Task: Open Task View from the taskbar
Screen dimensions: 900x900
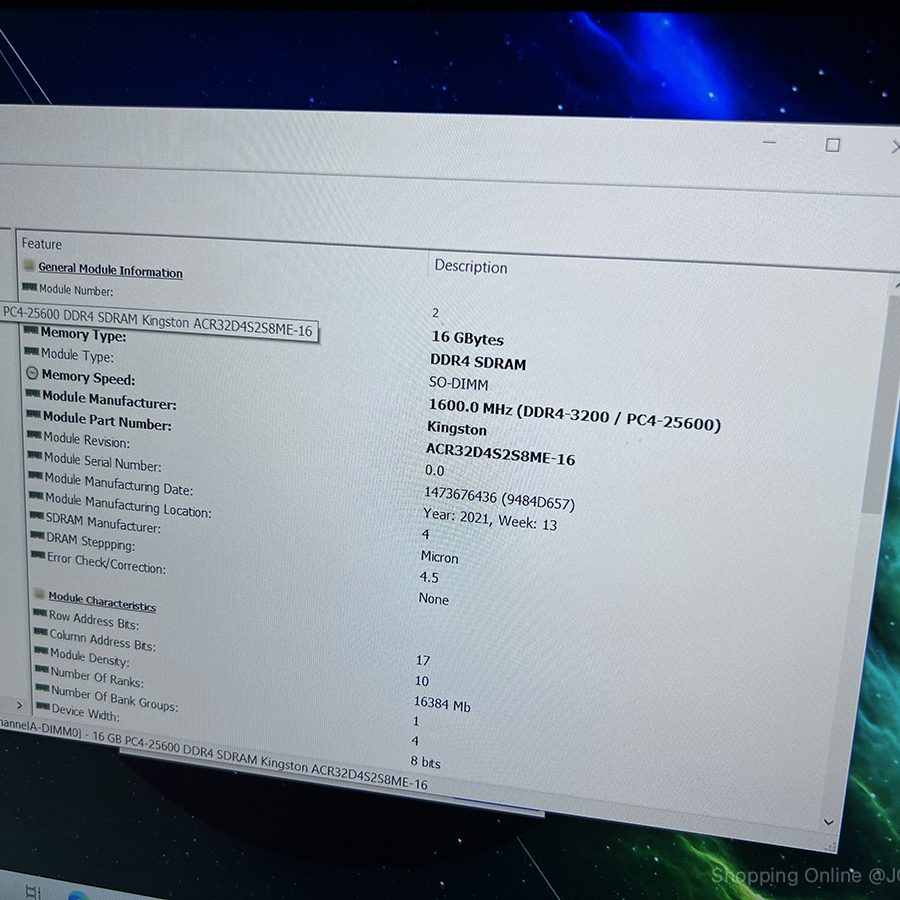Action: (x=33, y=892)
